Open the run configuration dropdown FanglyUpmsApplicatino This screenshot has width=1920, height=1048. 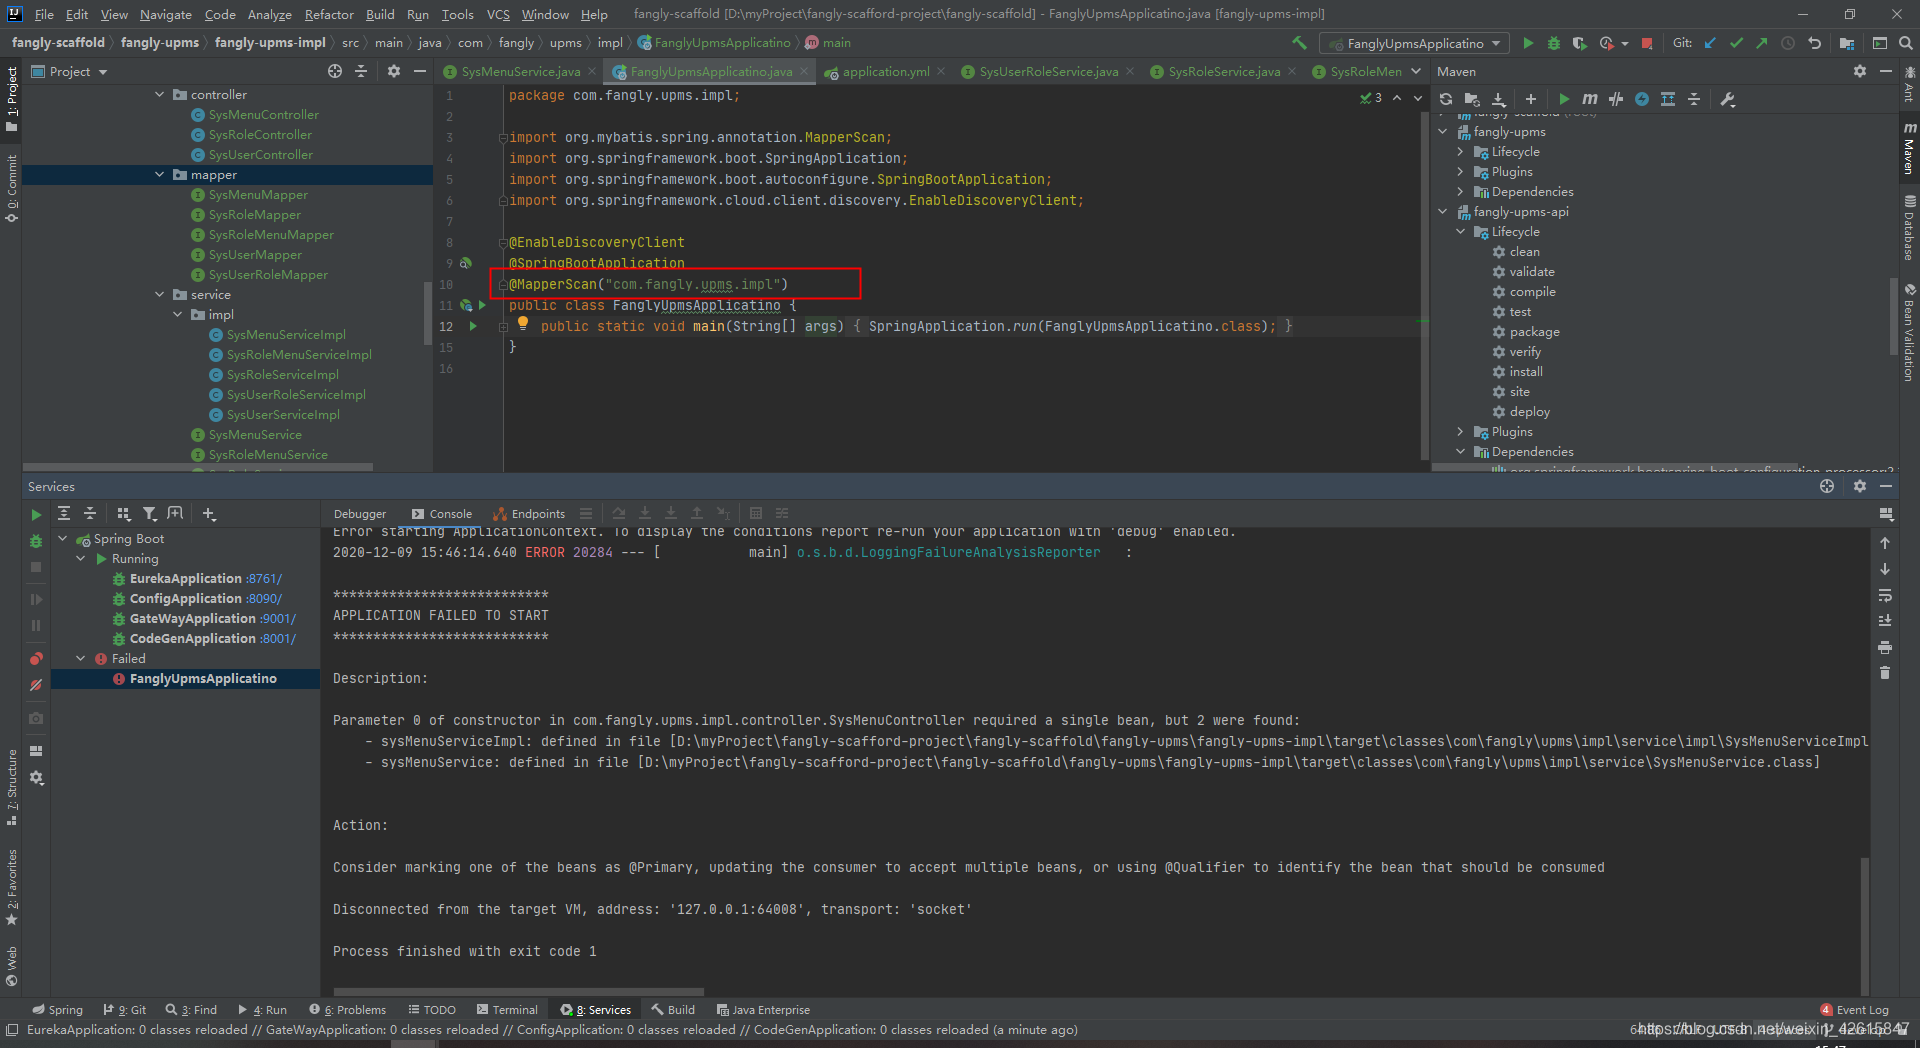1413,43
